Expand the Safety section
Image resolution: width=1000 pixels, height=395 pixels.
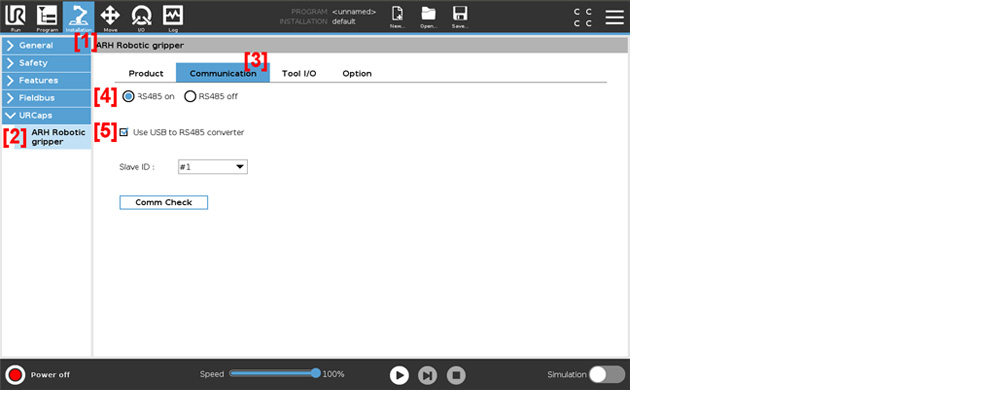pos(46,63)
